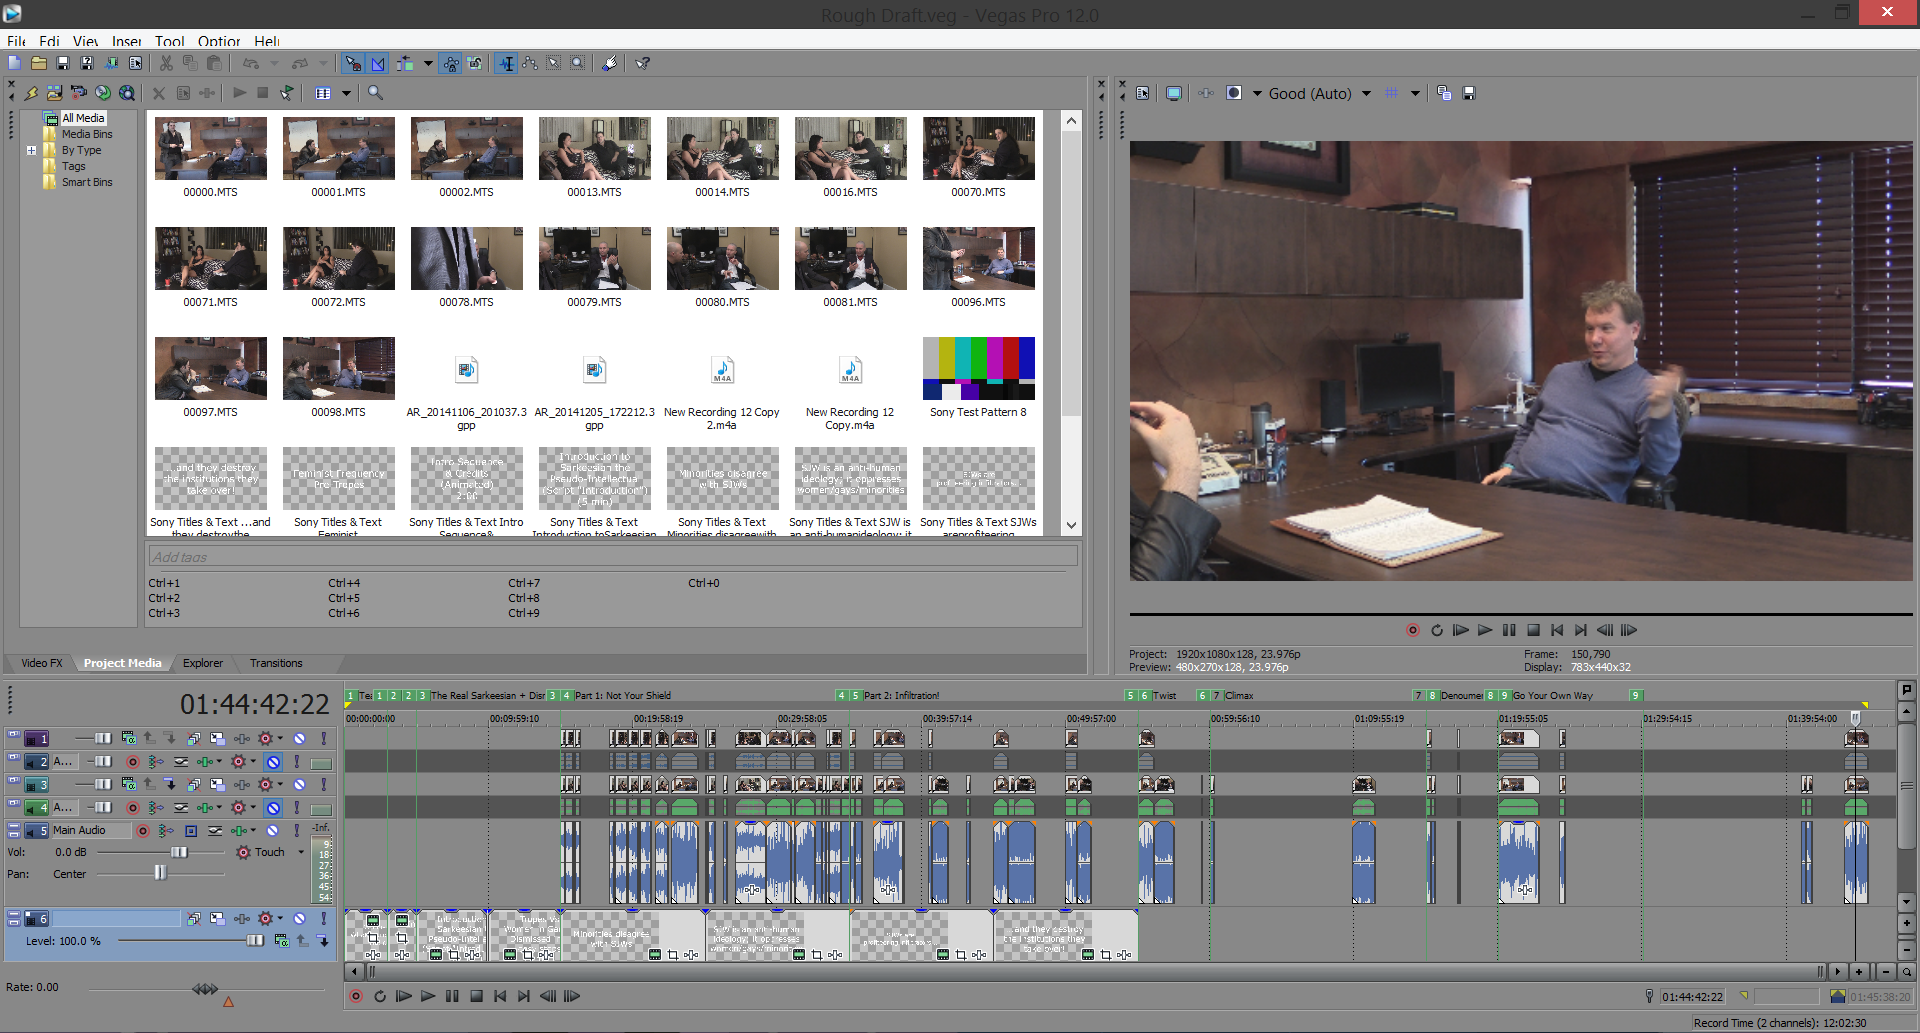Click the What's This help icon
Image resolution: width=1920 pixels, height=1033 pixels.
coord(643,63)
